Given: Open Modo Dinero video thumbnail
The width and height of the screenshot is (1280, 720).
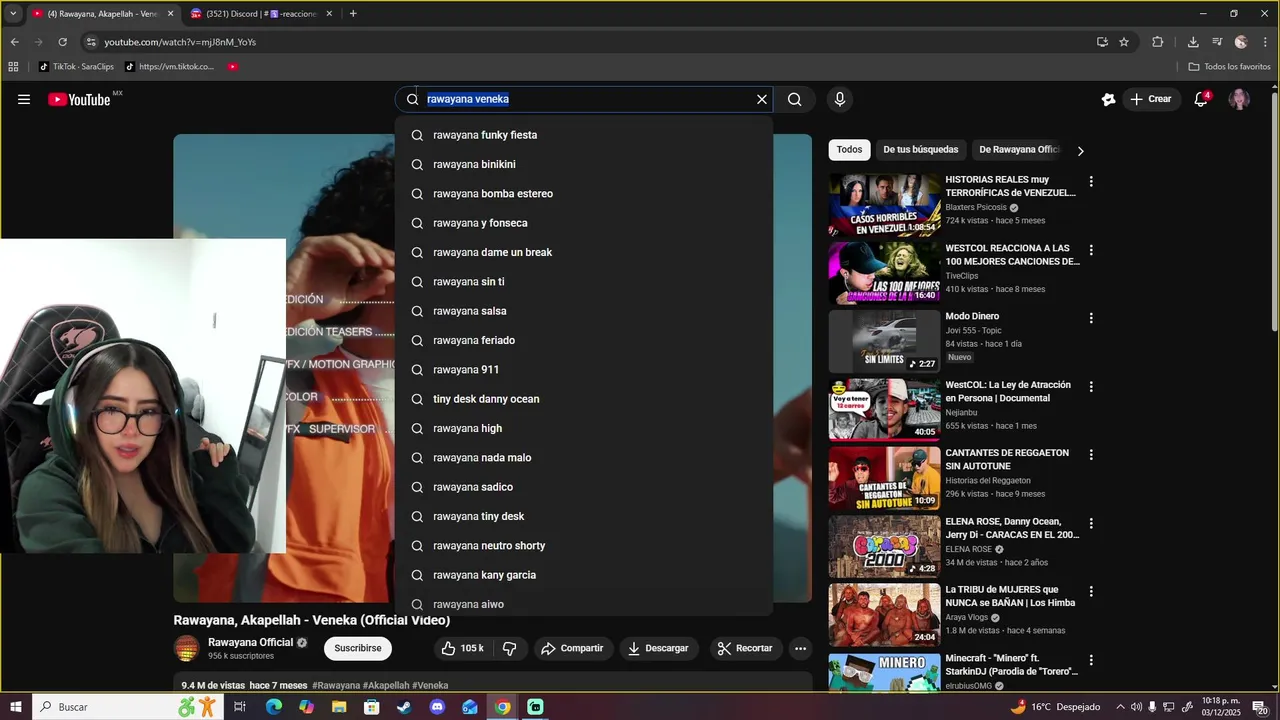Looking at the screenshot, I should [x=884, y=342].
